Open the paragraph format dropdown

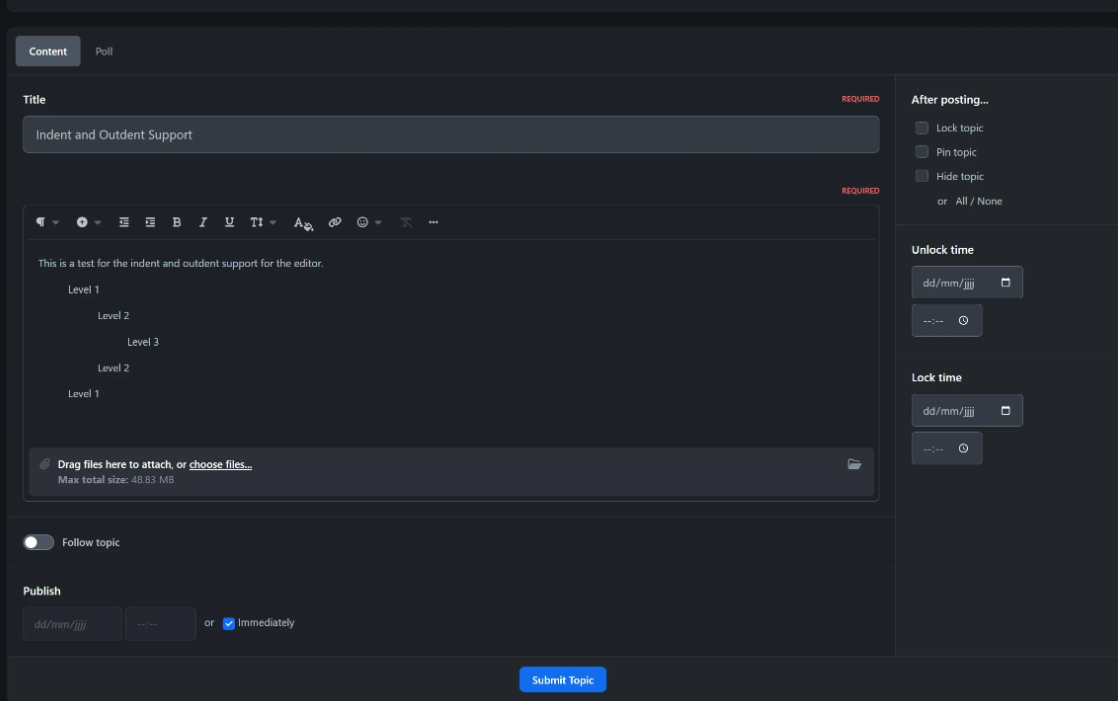click(x=47, y=222)
